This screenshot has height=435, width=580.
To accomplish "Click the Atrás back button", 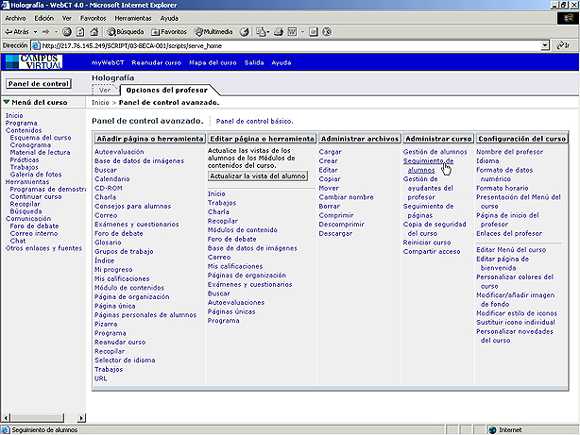I will pyautogui.click(x=17, y=32).
